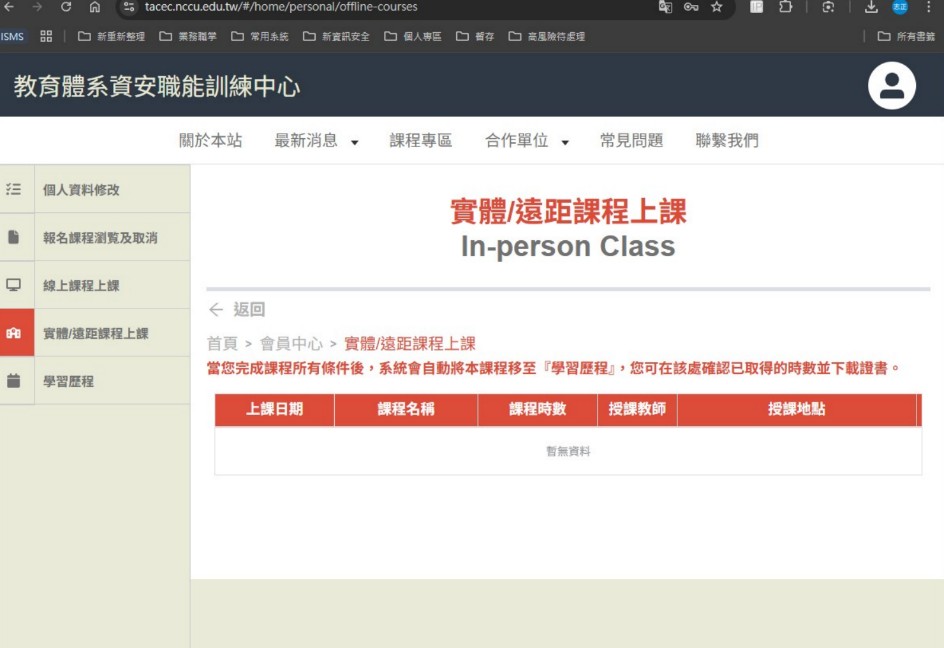Viewport: 944px width, 648px height.
Task: Click the 授課地點 column header
Action: coord(796,410)
